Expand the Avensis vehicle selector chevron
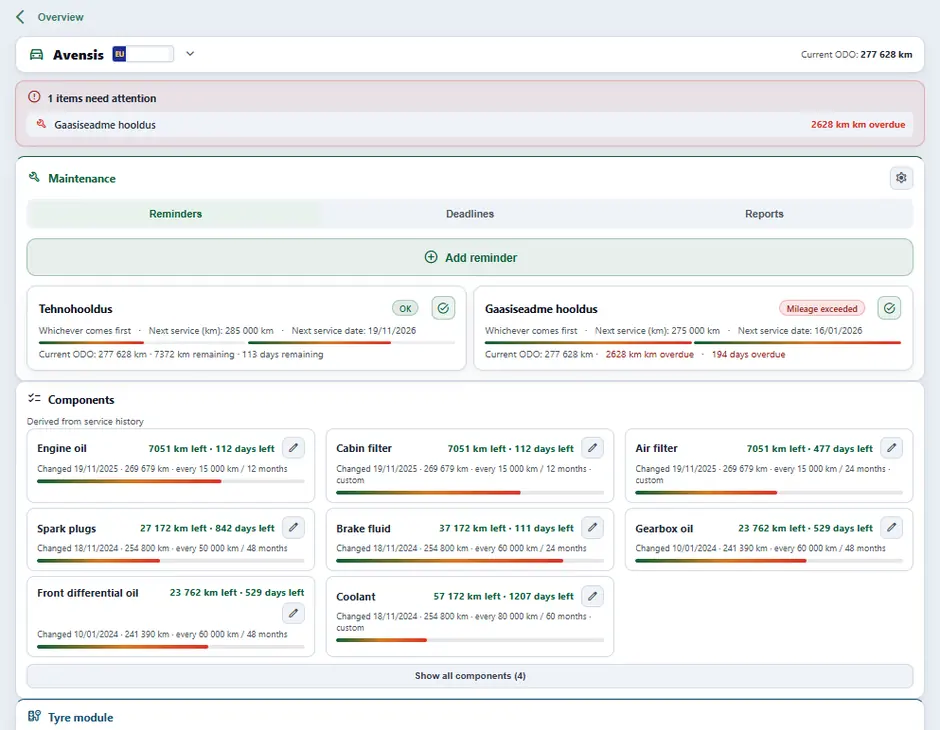940x730 pixels. coord(190,54)
